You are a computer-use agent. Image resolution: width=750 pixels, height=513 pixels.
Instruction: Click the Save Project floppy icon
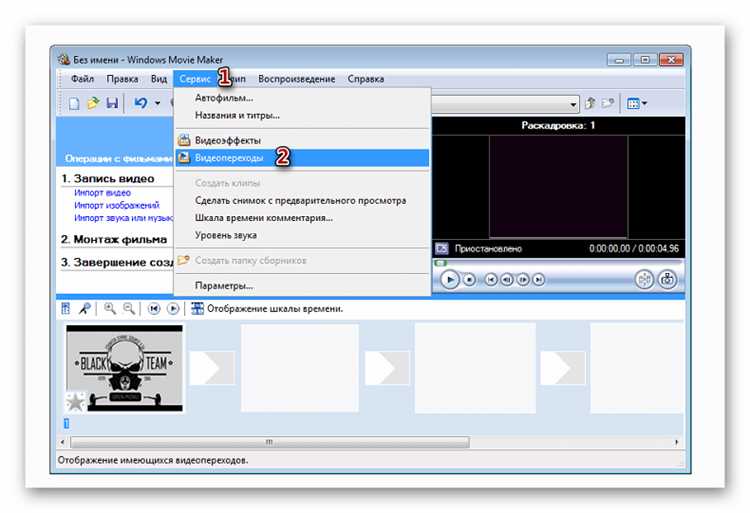pyautogui.click(x=112, y=103)
